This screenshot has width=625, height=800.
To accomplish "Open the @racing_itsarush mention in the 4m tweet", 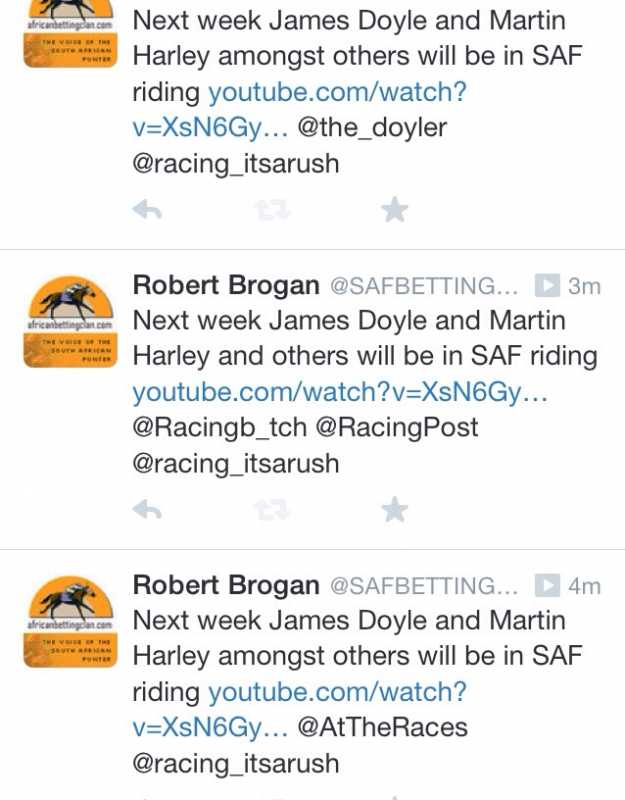I will [236, 764].
